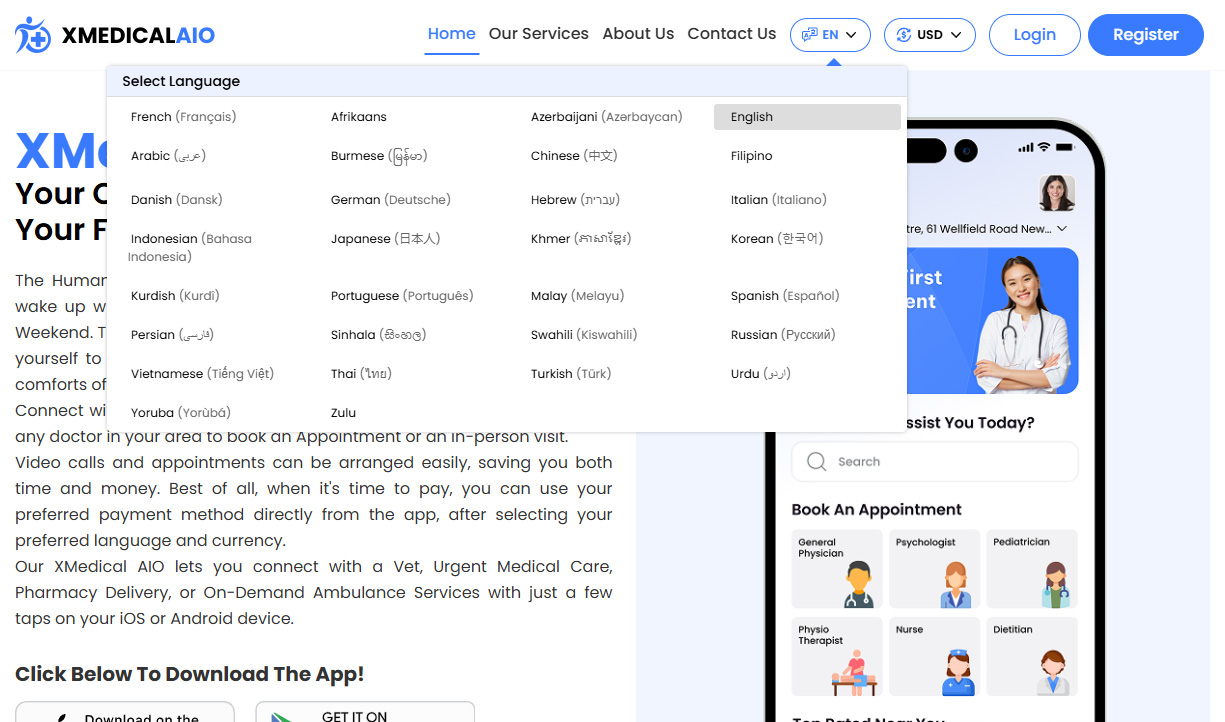Tap the Nurse category icon
Screen dimensions: 1225x722
coord(957,672)
